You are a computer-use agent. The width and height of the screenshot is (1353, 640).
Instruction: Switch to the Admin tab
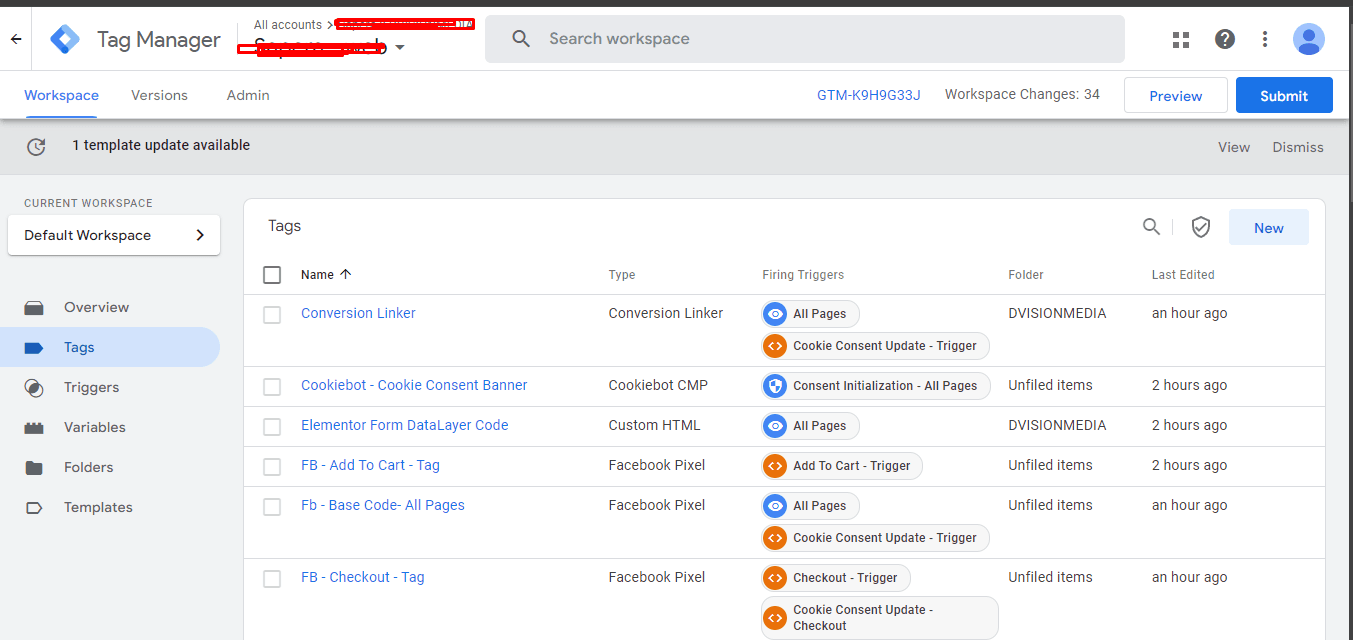coord(248,95)
